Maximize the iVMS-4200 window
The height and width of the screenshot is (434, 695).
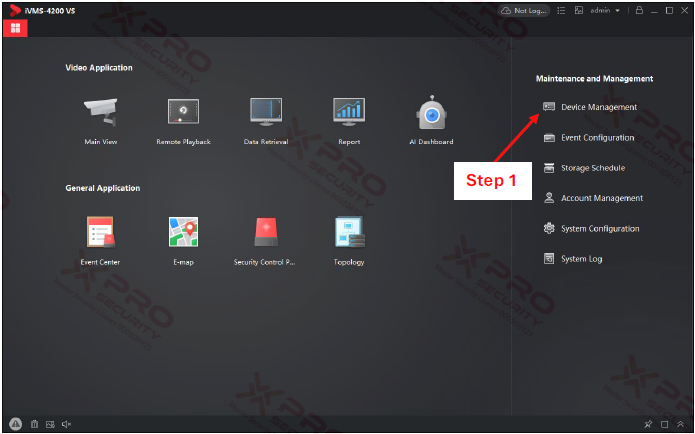pyautogui.click(x=669, y=11)
